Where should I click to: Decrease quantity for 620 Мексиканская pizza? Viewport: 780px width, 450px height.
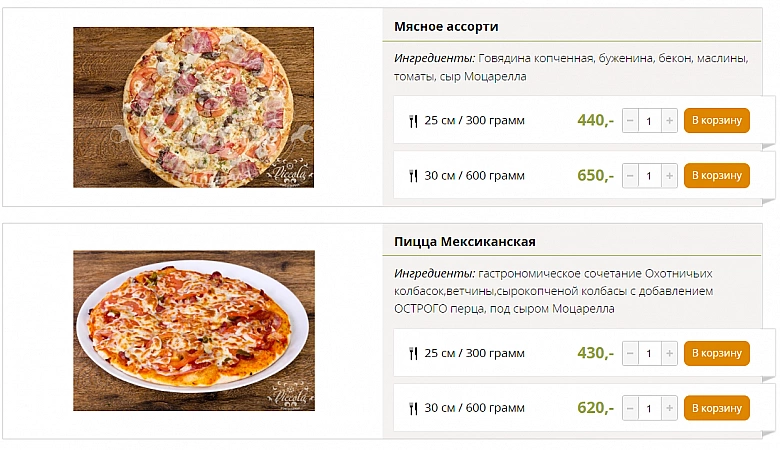pyautogui.click(x=630, y=408)
